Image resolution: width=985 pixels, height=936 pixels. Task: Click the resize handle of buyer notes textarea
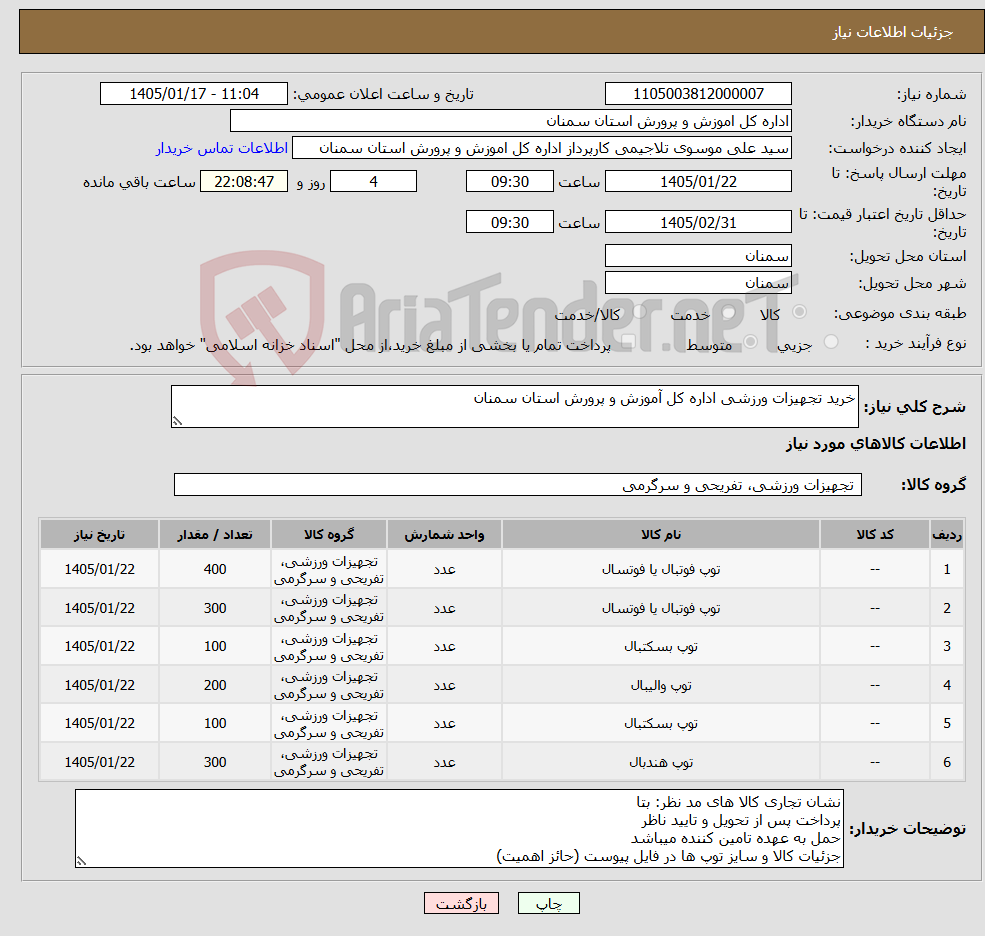81,861
